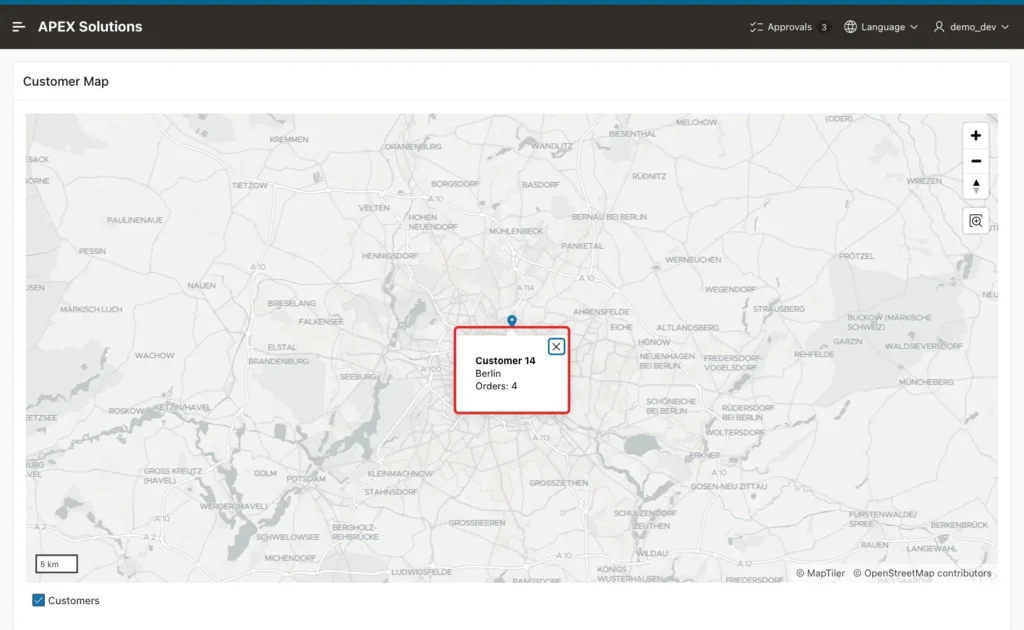Click the Falkensee label on map
Screen dimensions: 1024x630
(x=321, y=321)
